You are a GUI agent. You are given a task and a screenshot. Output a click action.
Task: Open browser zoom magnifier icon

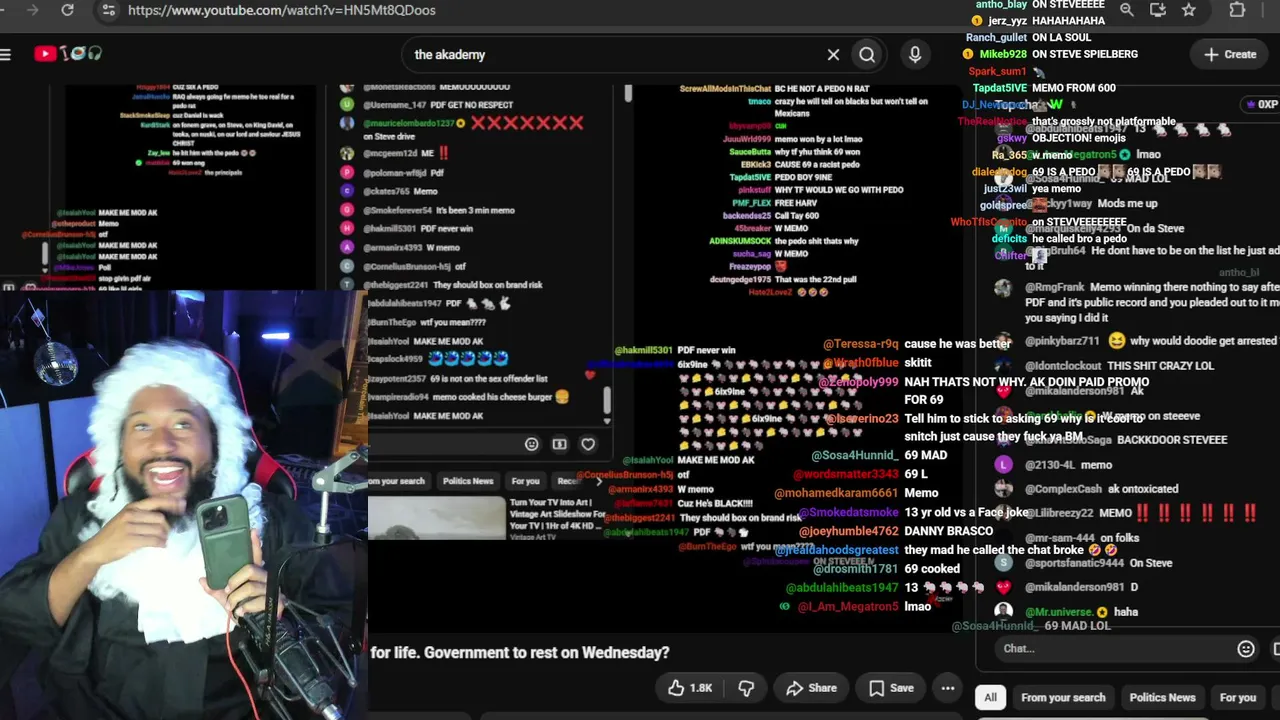[x=1127, y=10]
